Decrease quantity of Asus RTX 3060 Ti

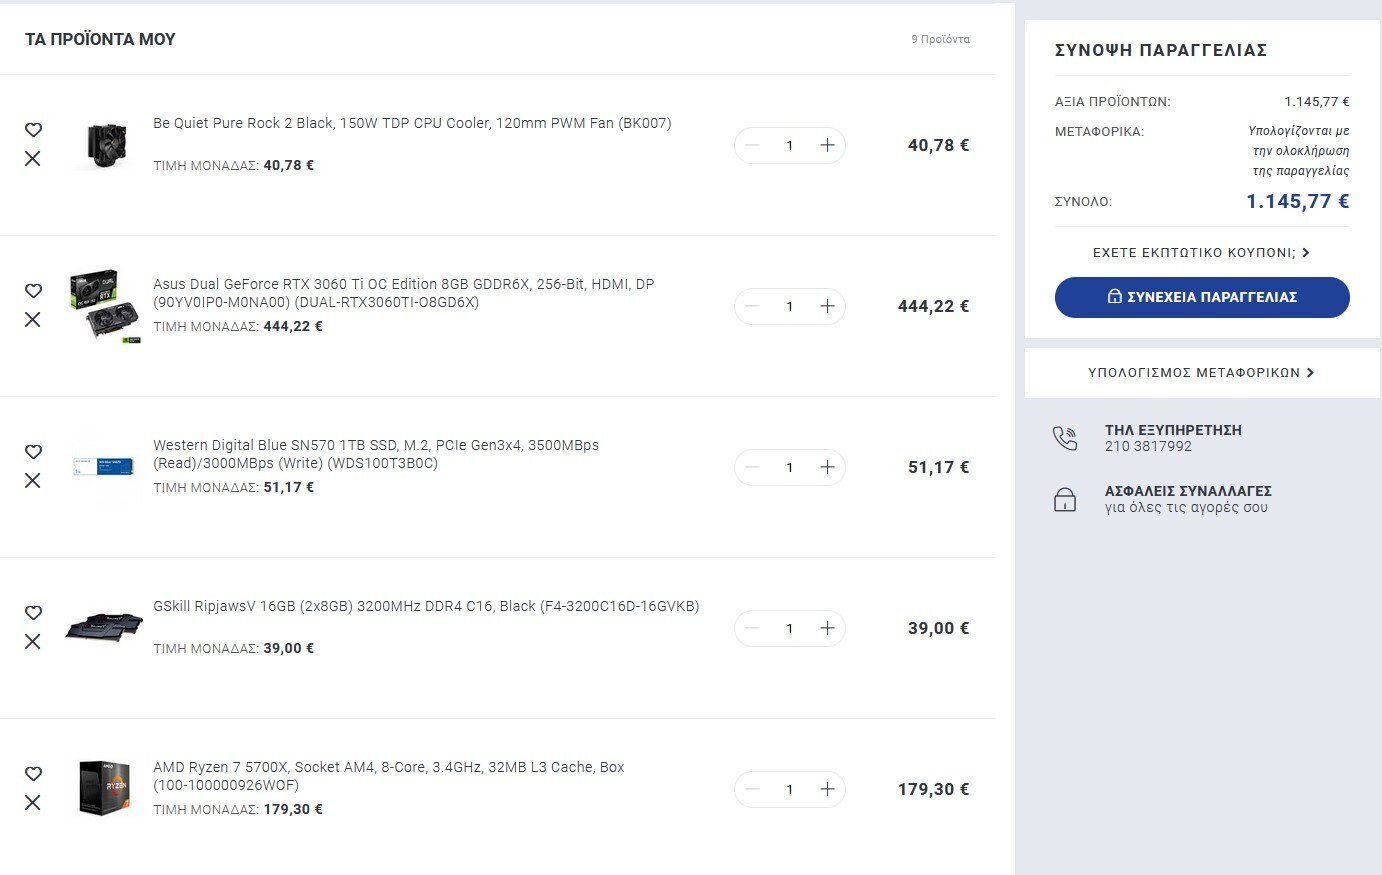coord(753,306)
